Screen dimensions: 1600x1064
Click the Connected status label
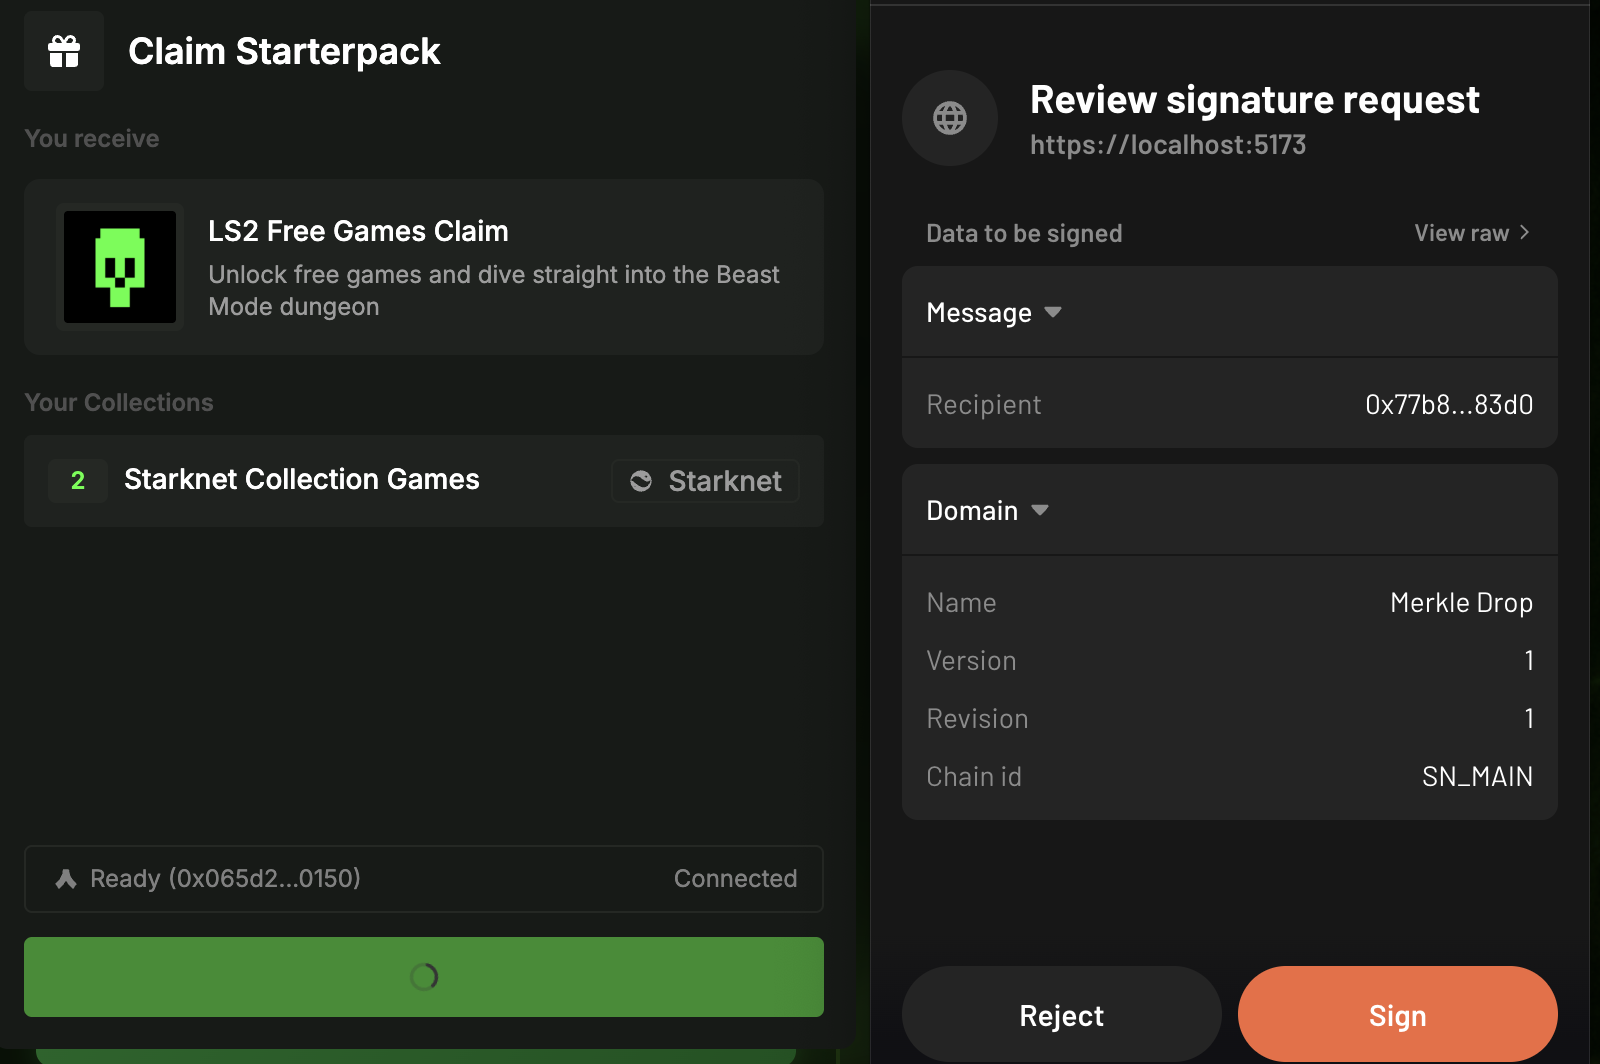pyautogui.click(x=735, y=879)
